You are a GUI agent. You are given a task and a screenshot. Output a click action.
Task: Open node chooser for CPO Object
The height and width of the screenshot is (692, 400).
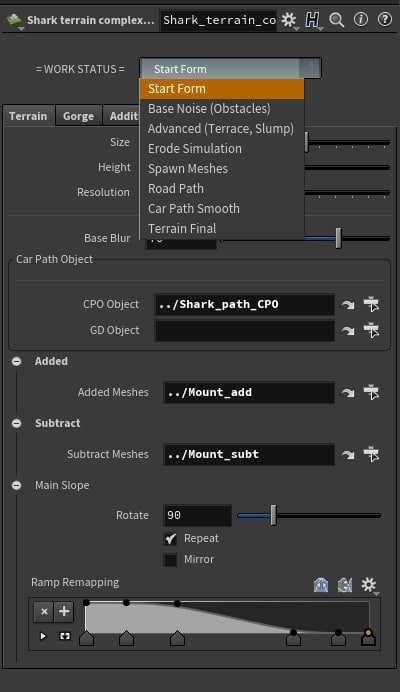[x=371, y=305]
